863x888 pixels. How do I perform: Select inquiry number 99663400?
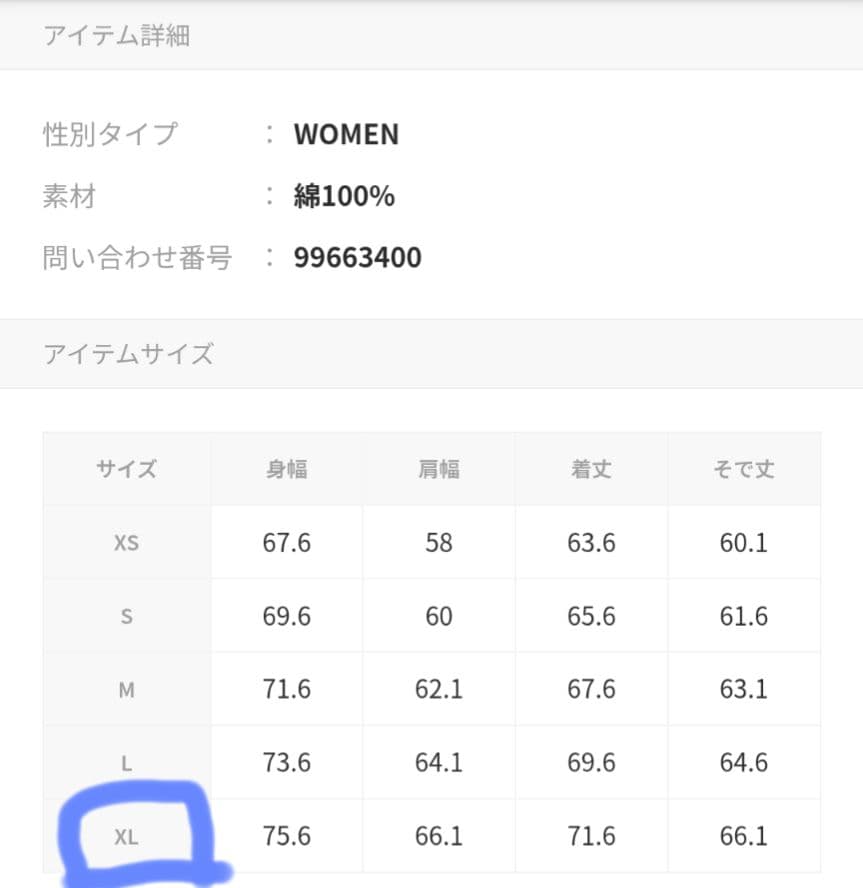(357, 258)
